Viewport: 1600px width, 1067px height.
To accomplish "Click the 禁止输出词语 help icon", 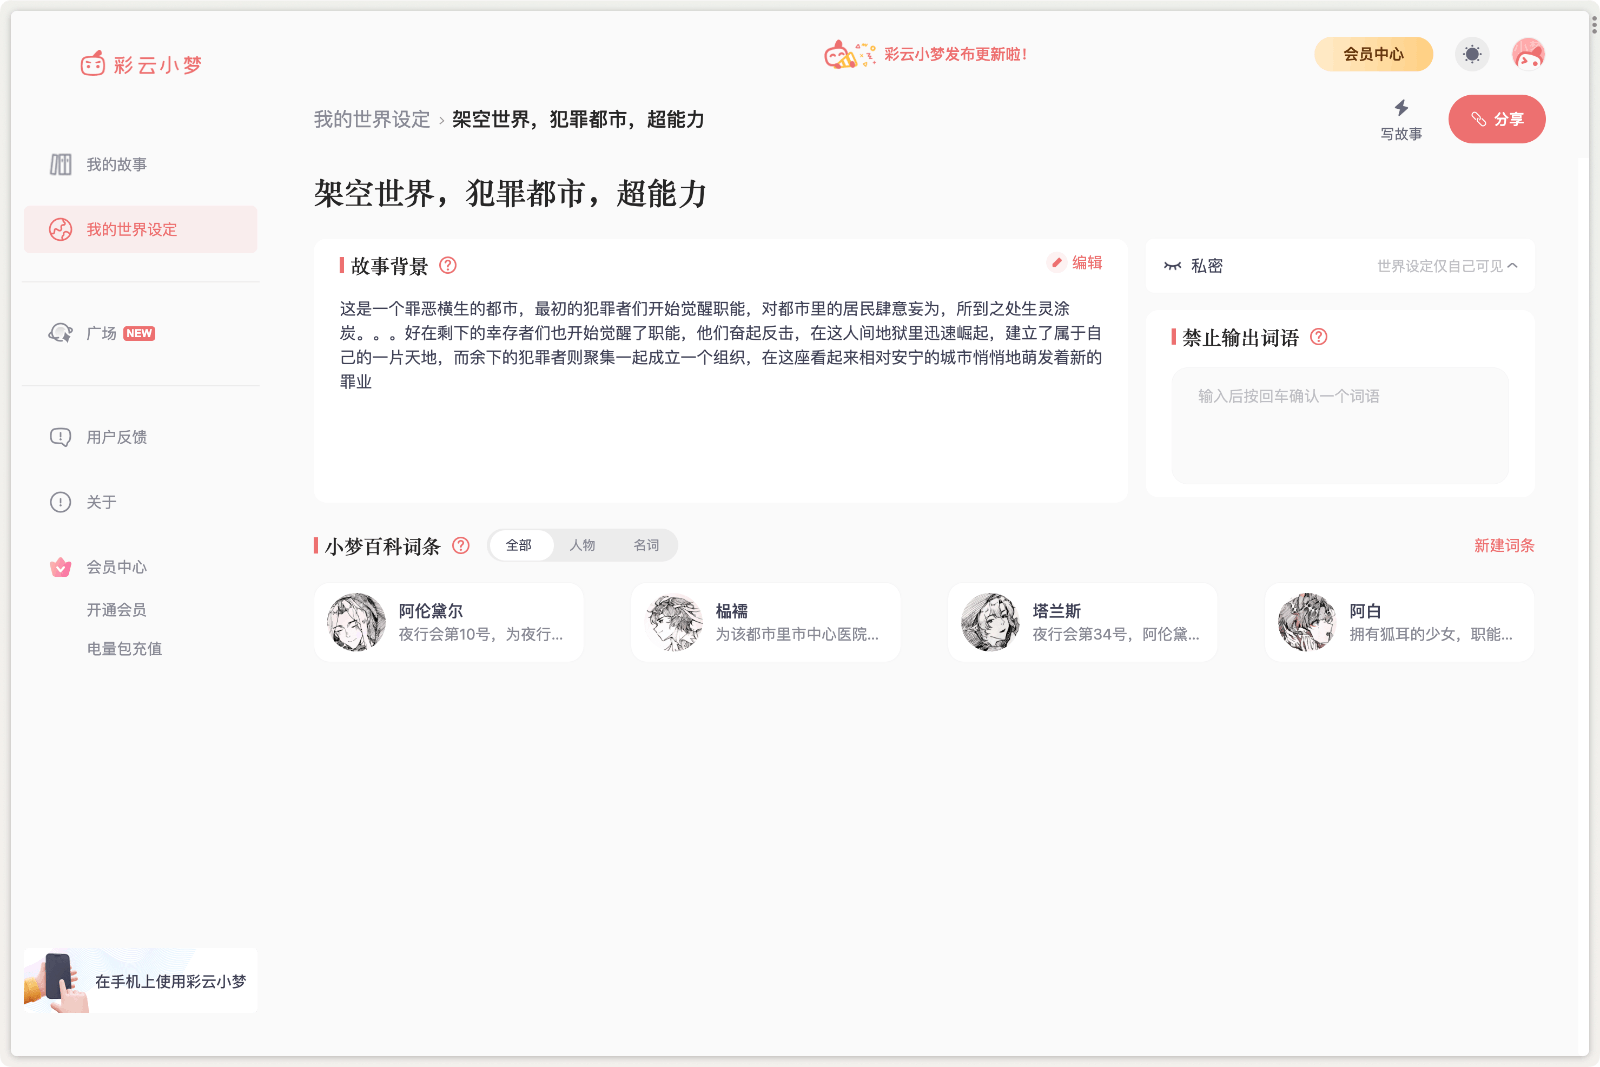I will pos(1319,338).
